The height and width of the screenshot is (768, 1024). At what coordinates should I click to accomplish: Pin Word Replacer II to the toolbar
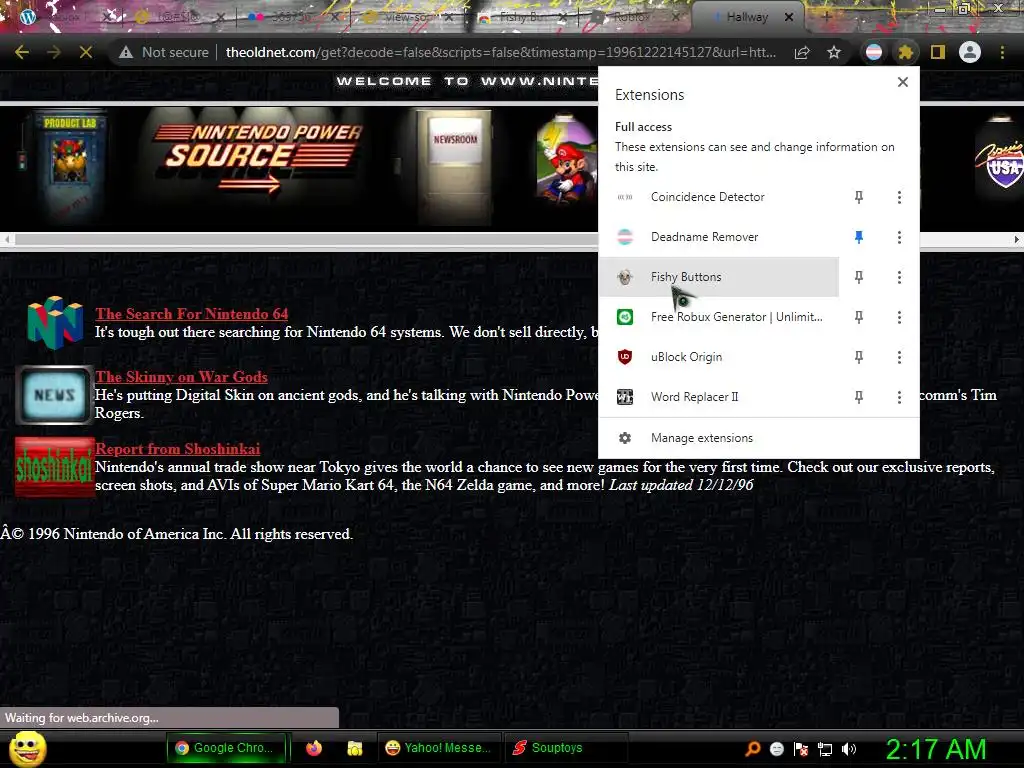[x=859, y=397]
